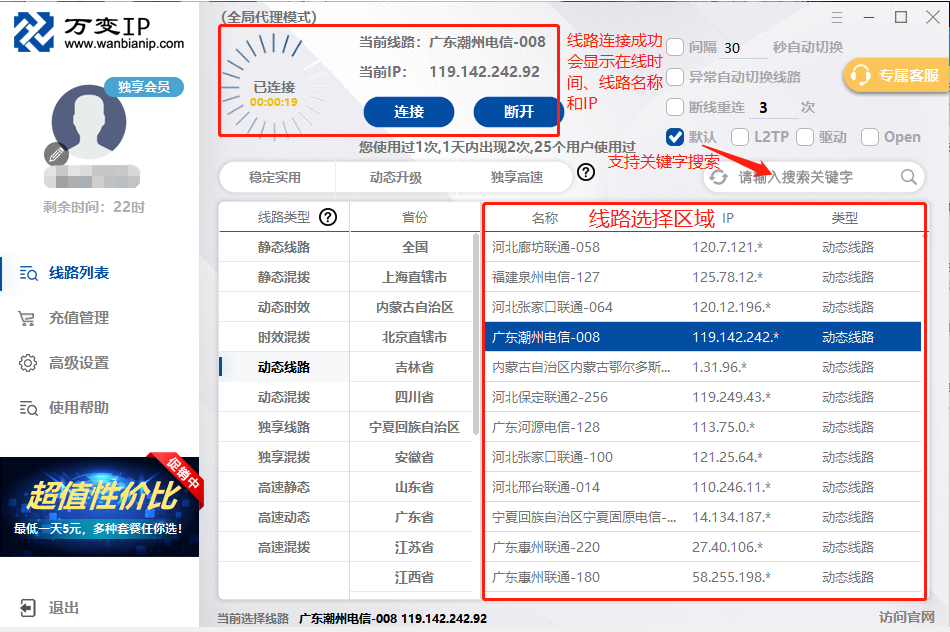Open 使用帮助 in the sidebar
950x632 pixels.
(79, 408)
